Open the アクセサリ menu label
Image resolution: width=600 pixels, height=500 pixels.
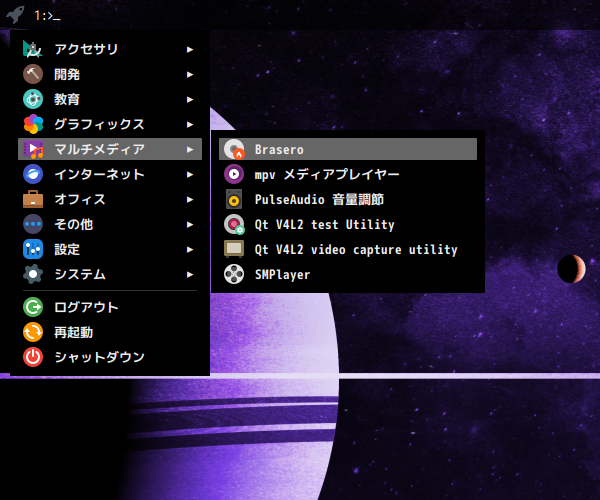pos(86,49)
